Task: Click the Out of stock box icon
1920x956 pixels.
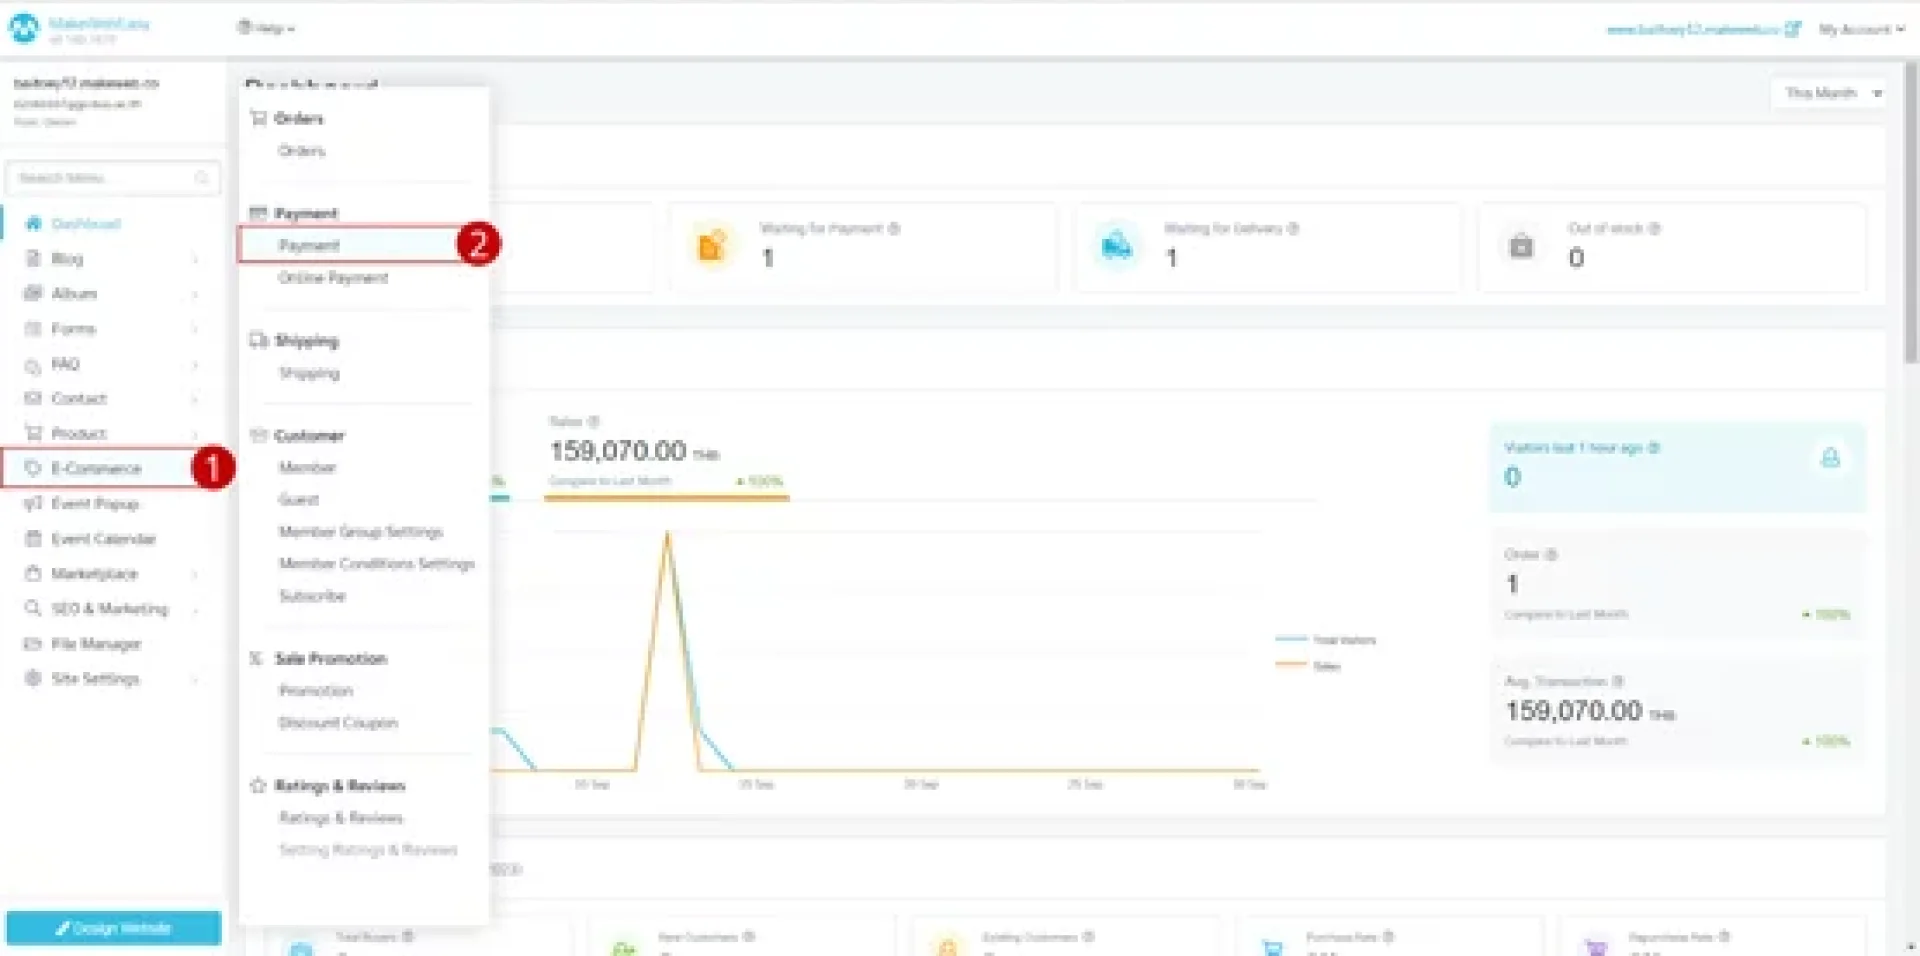Action: point(1521,245)
